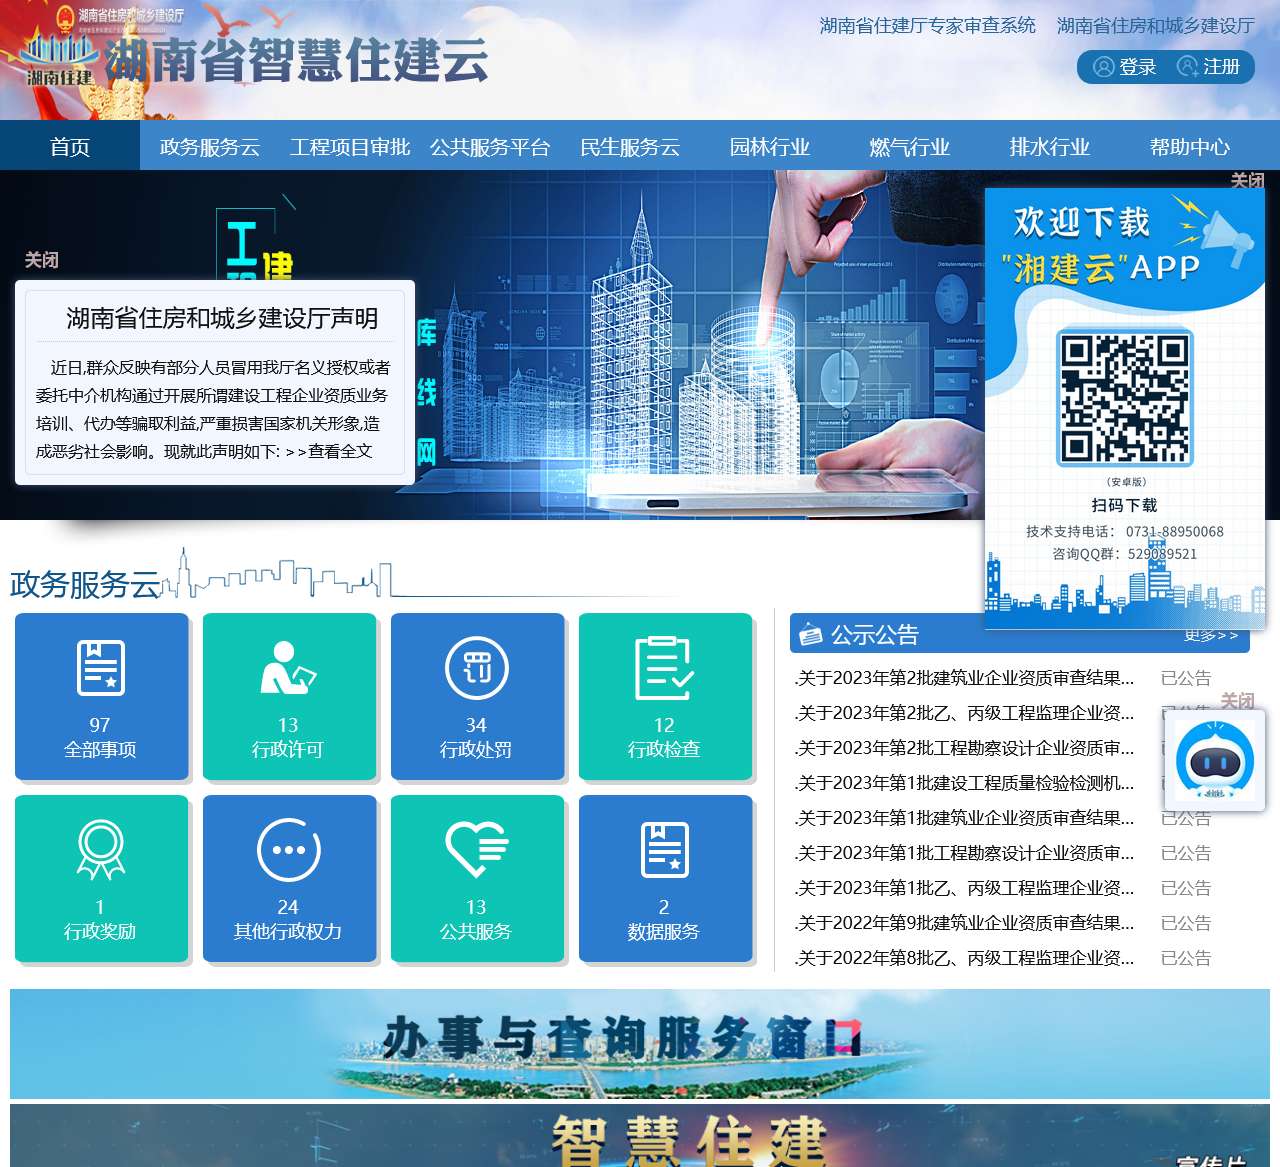Screen dimensions: 1280x1167
Task: Open 关于2023年第2批建筑业企业资质审查结果 notice
Action: (x=965, y=678)
